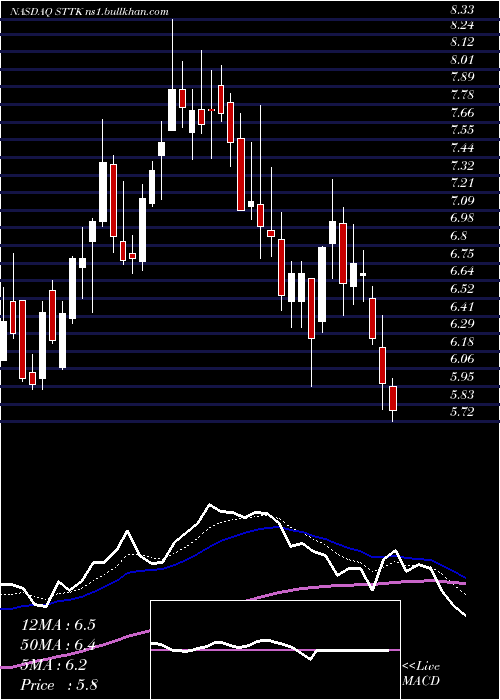The width and height of the screenshot is (500, 700).
Task: Click the 7.09 price axis label
Action: [462, 201]
